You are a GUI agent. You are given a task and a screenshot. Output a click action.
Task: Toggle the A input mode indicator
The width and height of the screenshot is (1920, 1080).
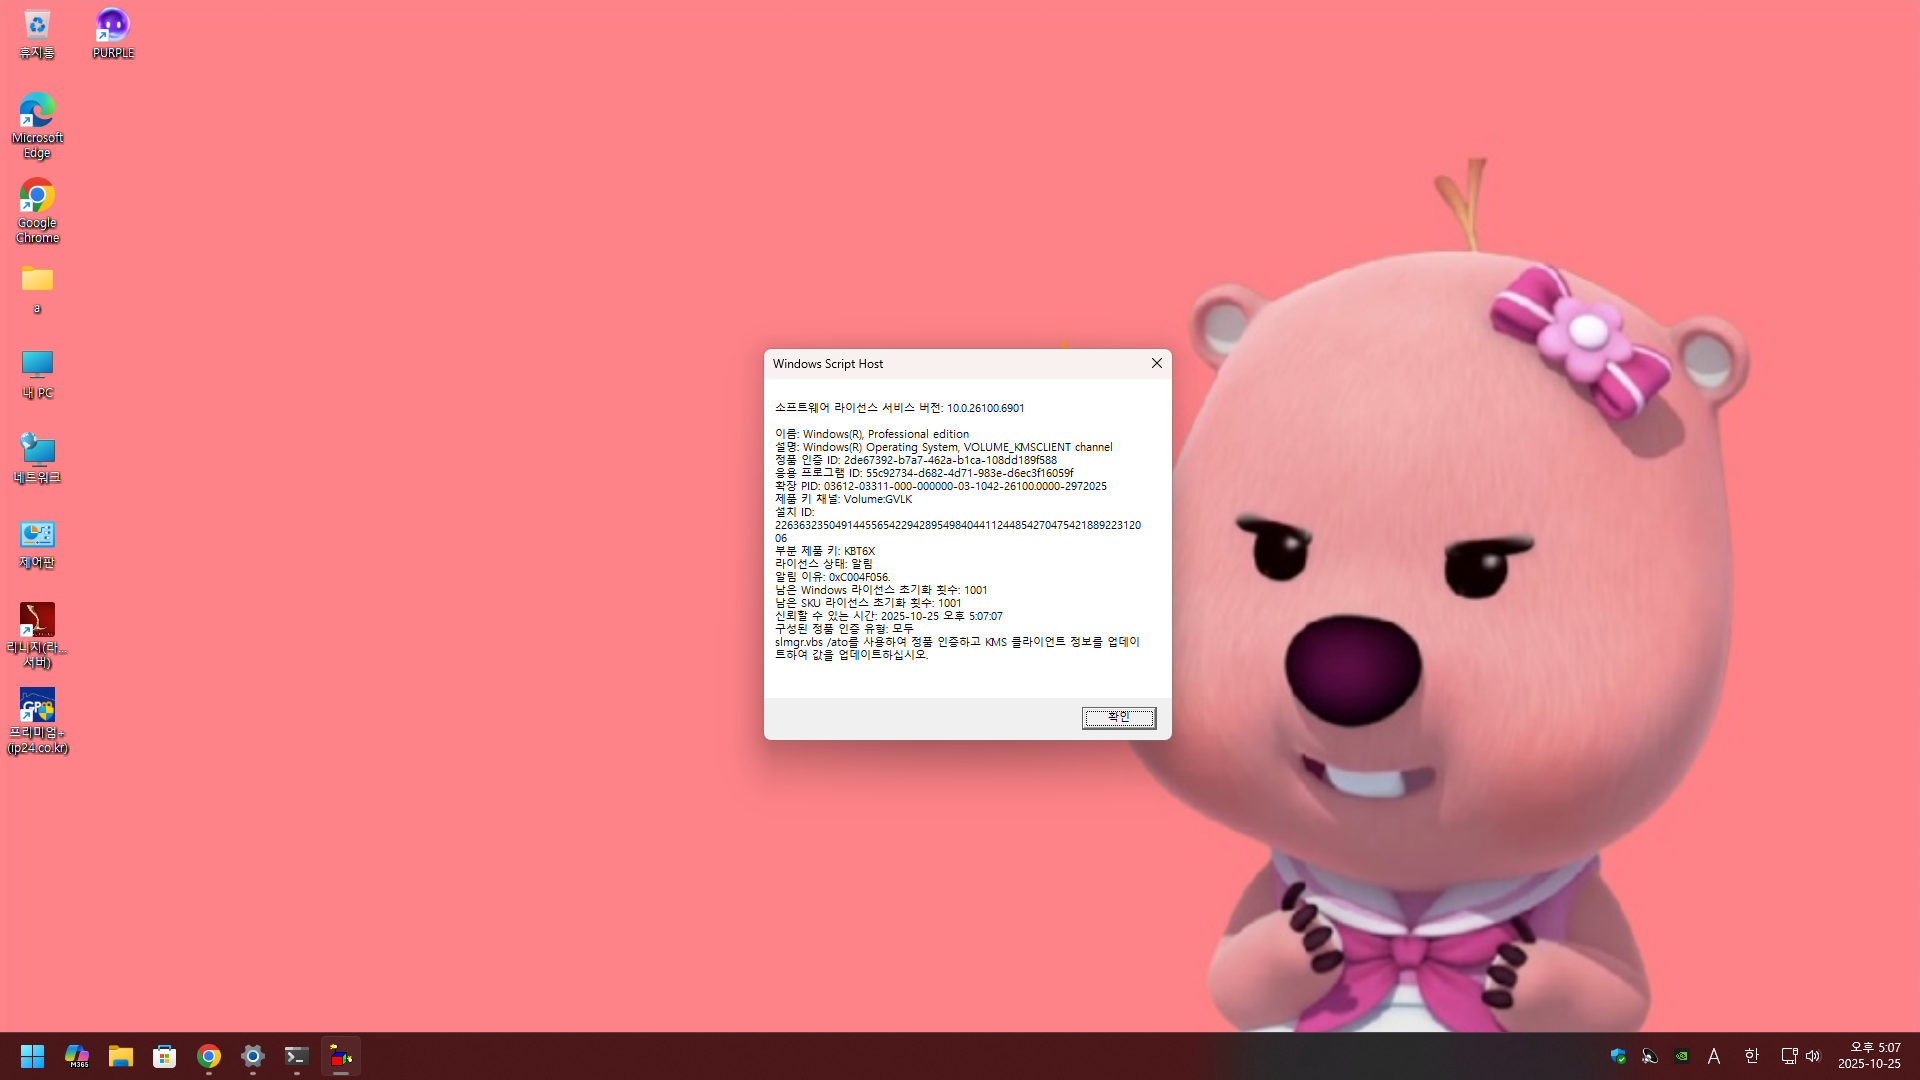coord(1714,1056)
